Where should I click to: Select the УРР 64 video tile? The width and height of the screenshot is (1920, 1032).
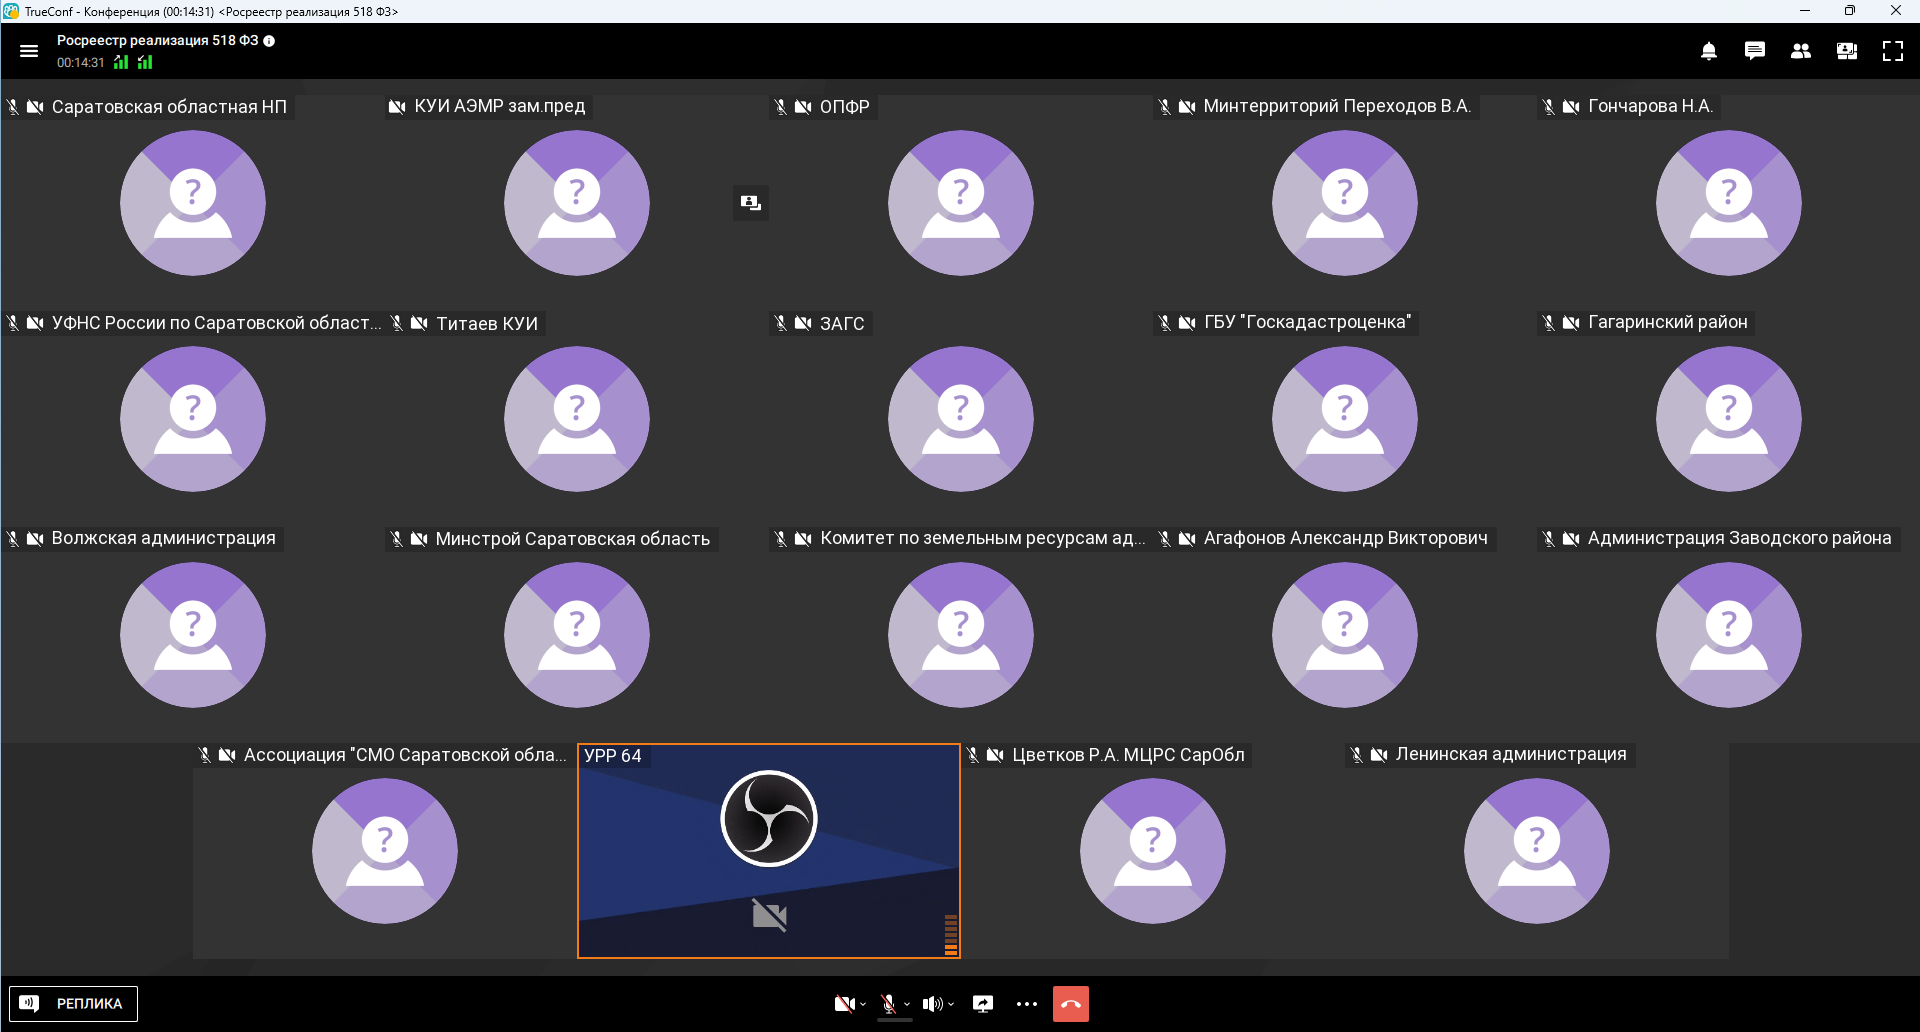tap(769, 851)
